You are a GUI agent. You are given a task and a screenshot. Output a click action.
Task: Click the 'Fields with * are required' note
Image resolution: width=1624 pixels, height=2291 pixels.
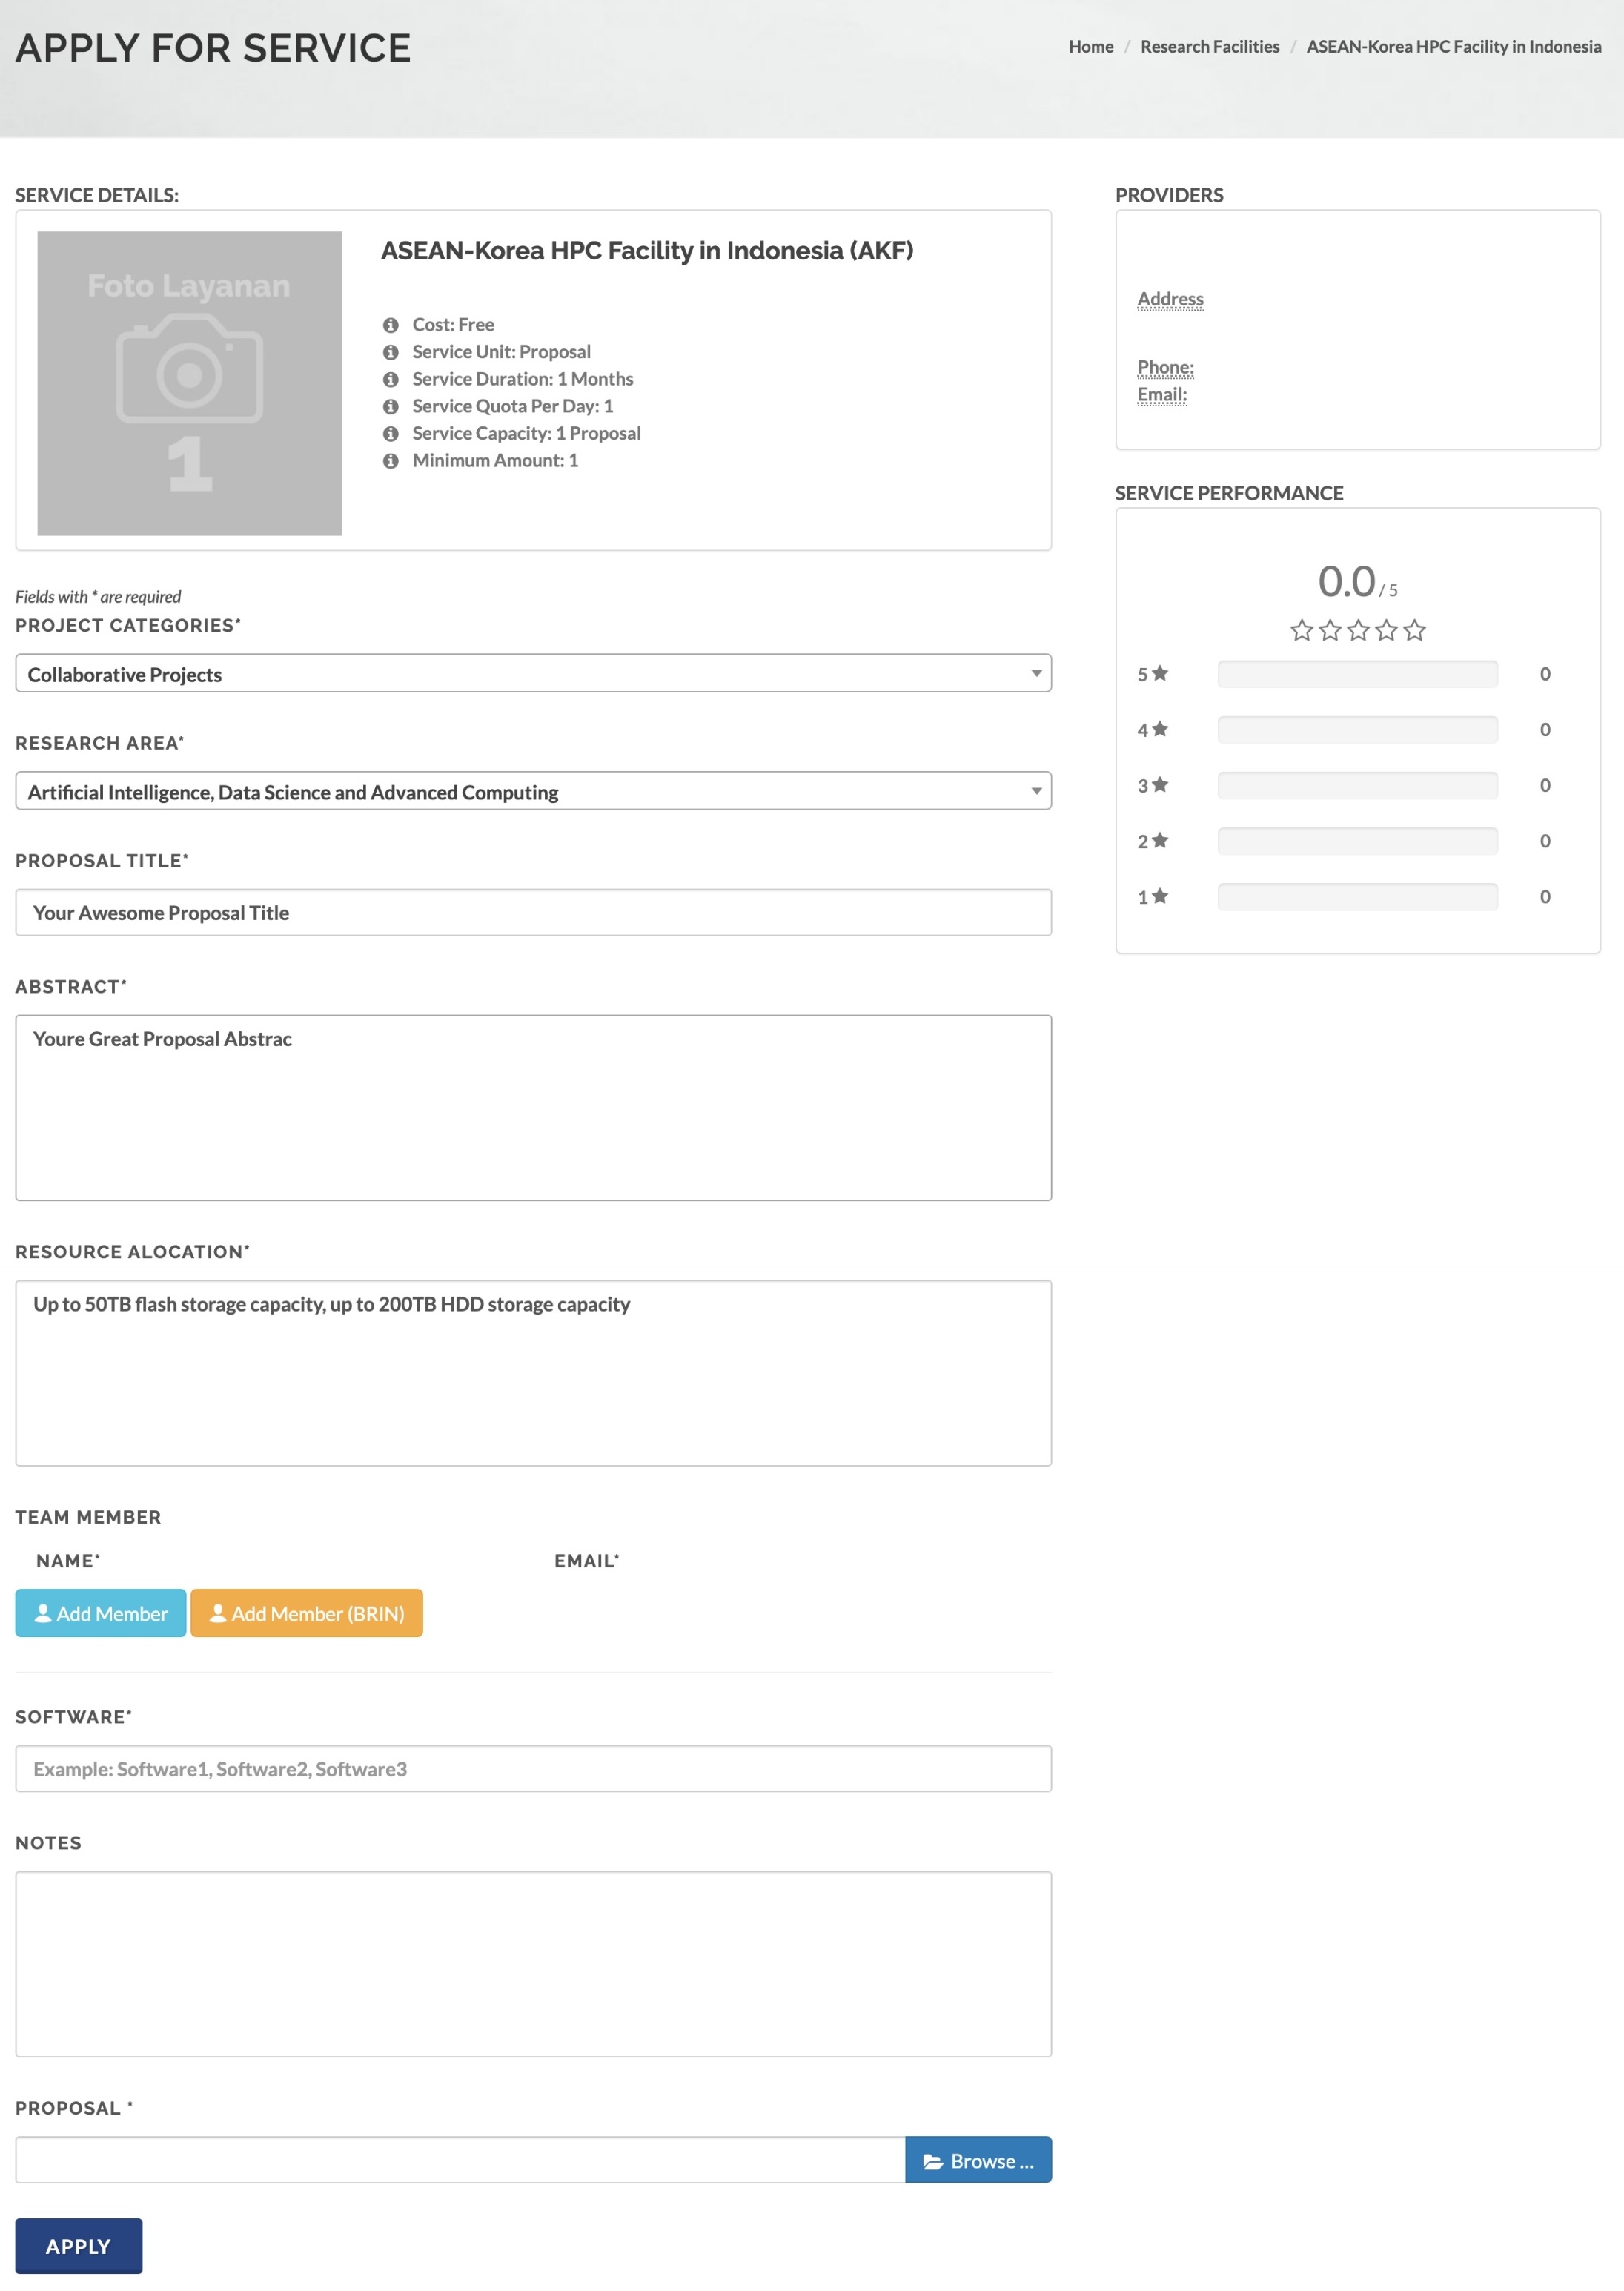click(x=98, y=597)
